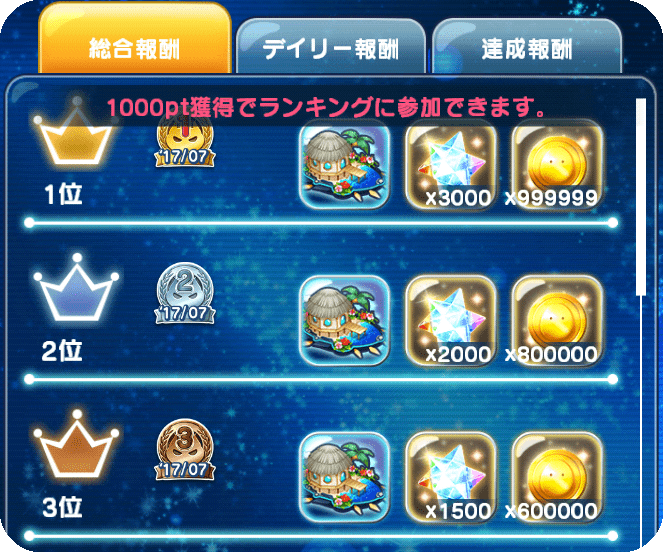
Task: Tap the x999999 gold coin reward
Action: click(x=557, y=165)
